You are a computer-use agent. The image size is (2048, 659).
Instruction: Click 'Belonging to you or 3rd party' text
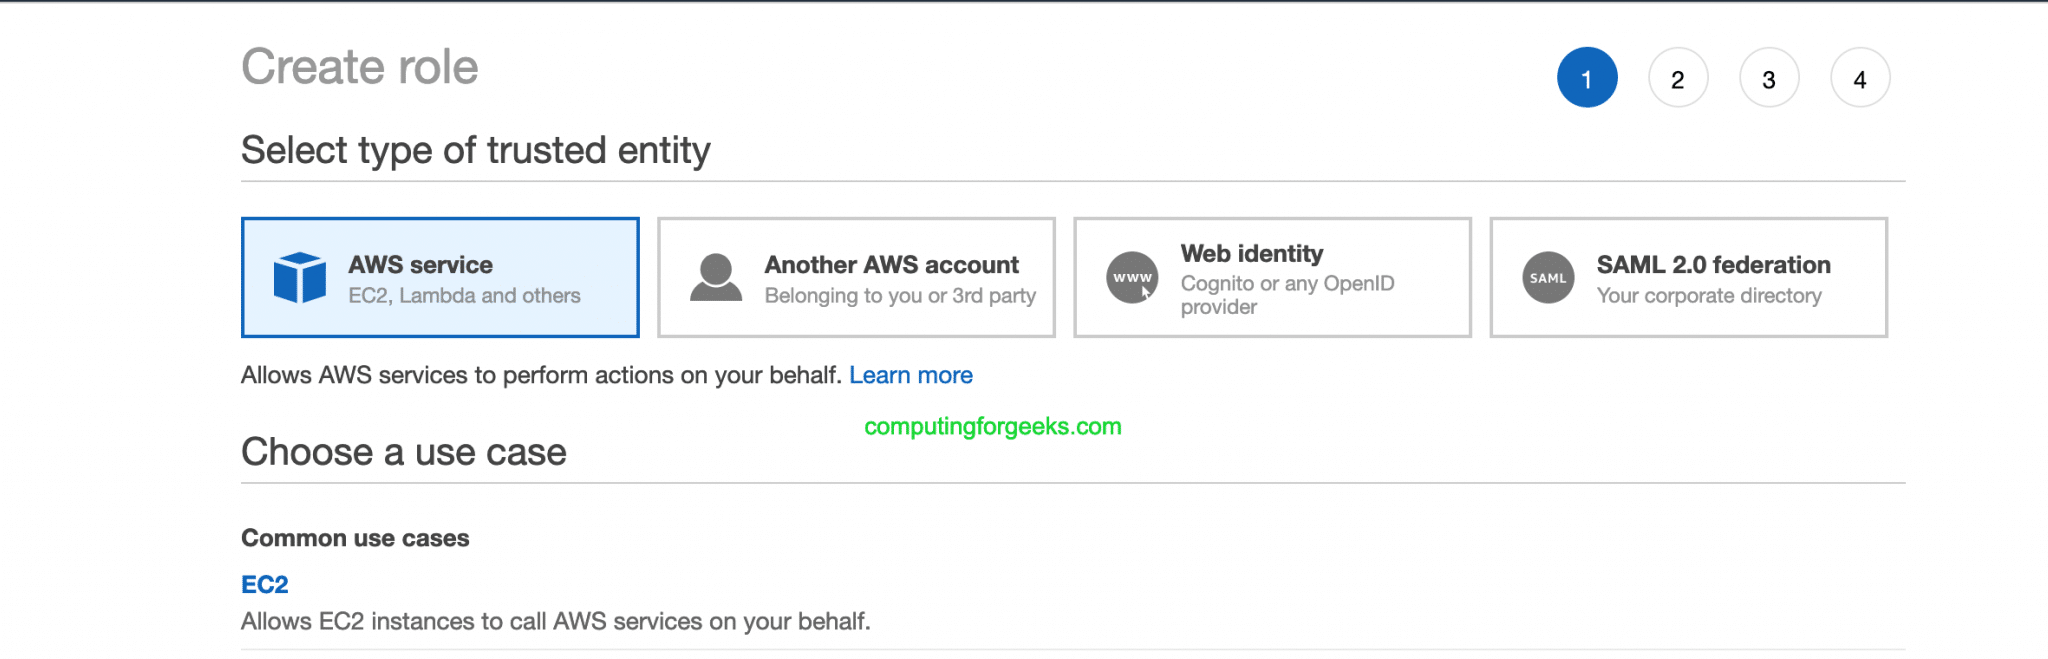[x=900, y=296]
